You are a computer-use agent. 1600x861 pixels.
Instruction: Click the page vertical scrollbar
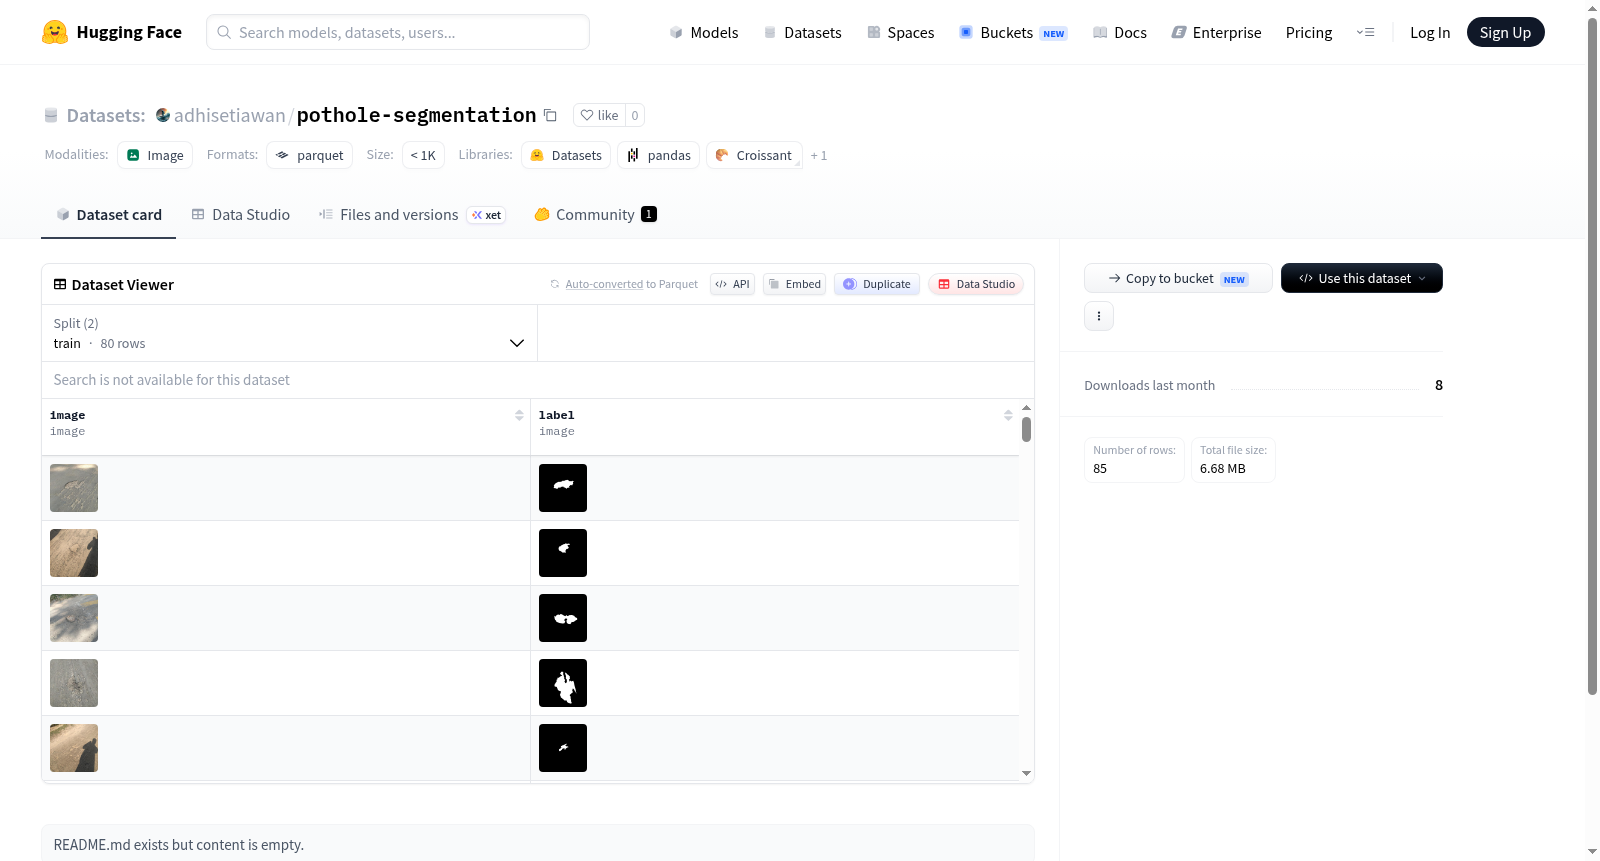1592,355
